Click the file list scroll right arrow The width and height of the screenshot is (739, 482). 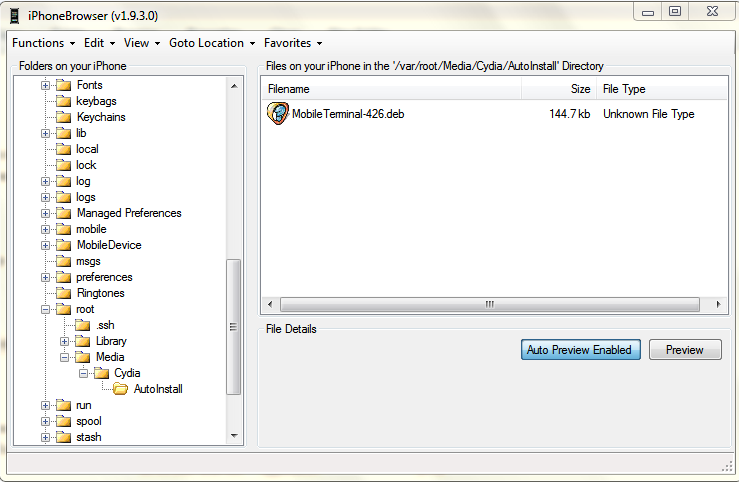click(x=718, y=304)
